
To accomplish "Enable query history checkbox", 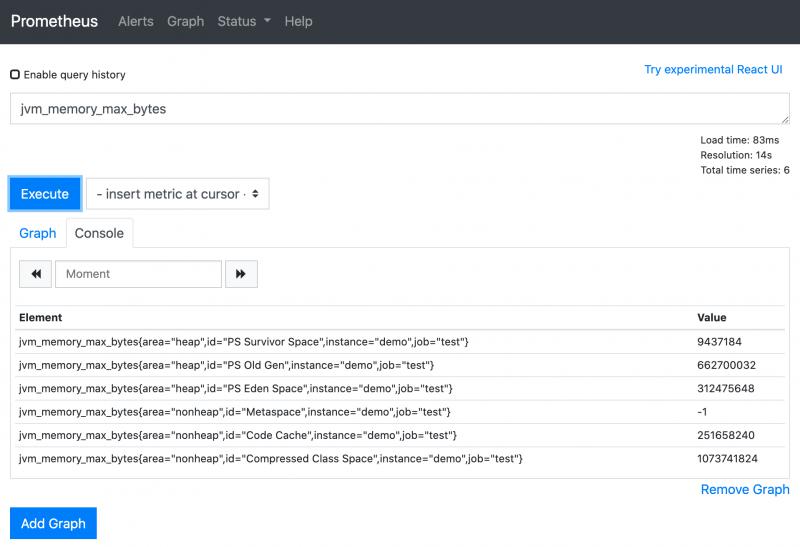I will coord(15,74).
